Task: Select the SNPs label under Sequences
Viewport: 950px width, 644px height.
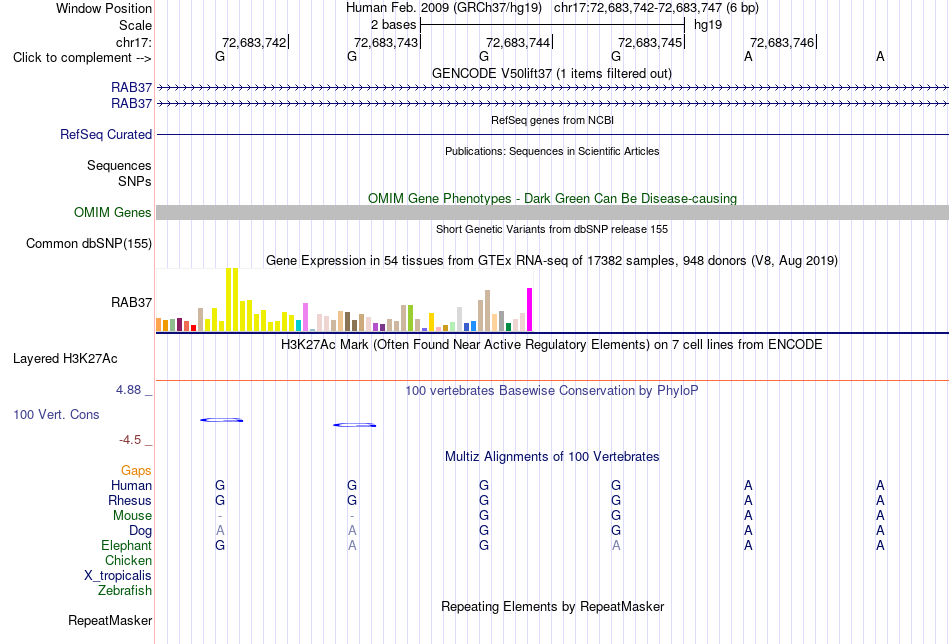Action: 135,181
